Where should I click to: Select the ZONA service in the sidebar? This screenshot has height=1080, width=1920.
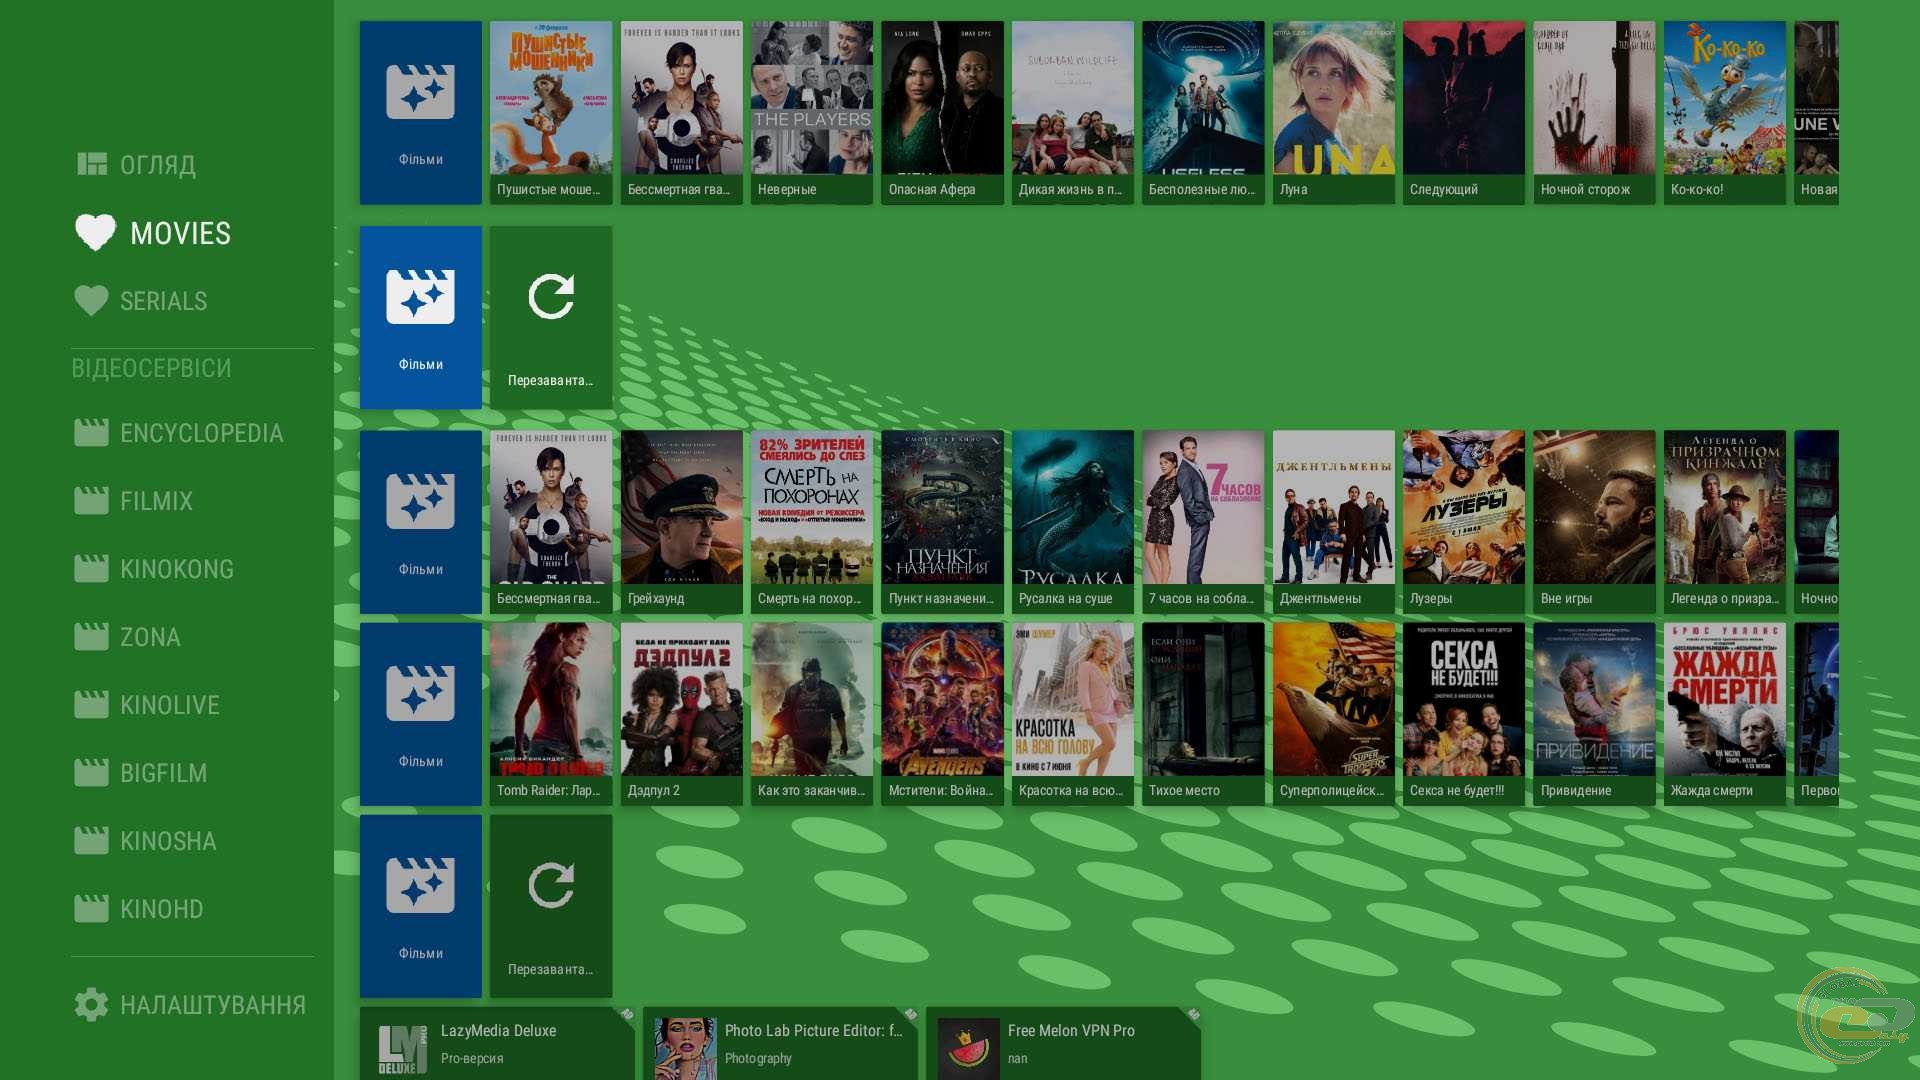coord(150,637)
